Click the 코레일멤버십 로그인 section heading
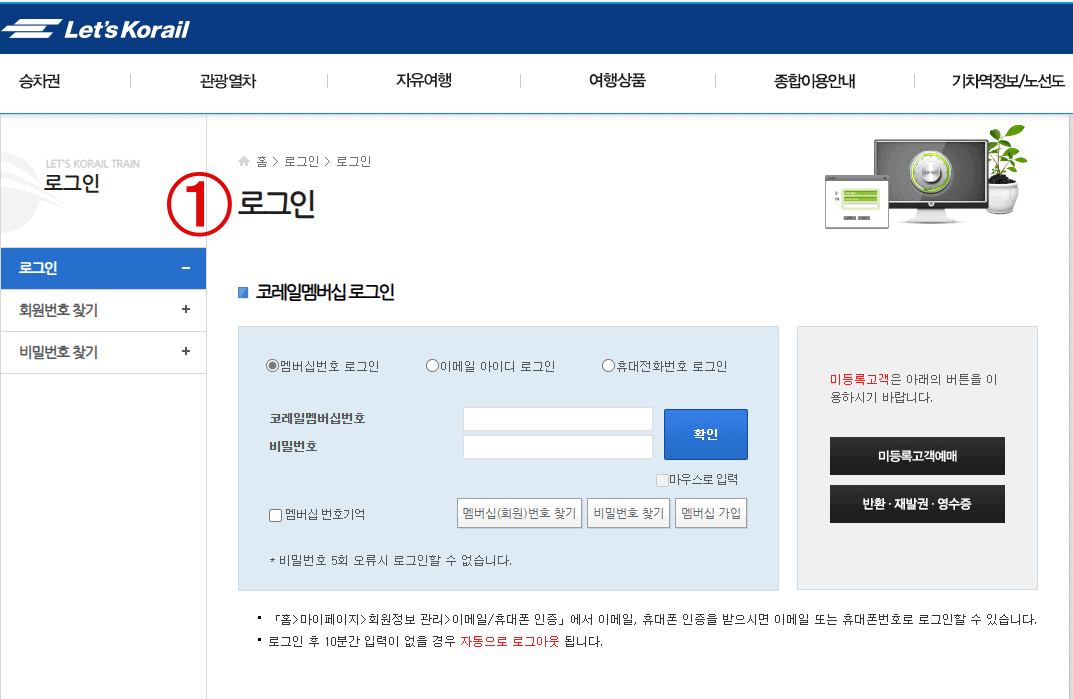1073x699 pixels. coord(325,292)
